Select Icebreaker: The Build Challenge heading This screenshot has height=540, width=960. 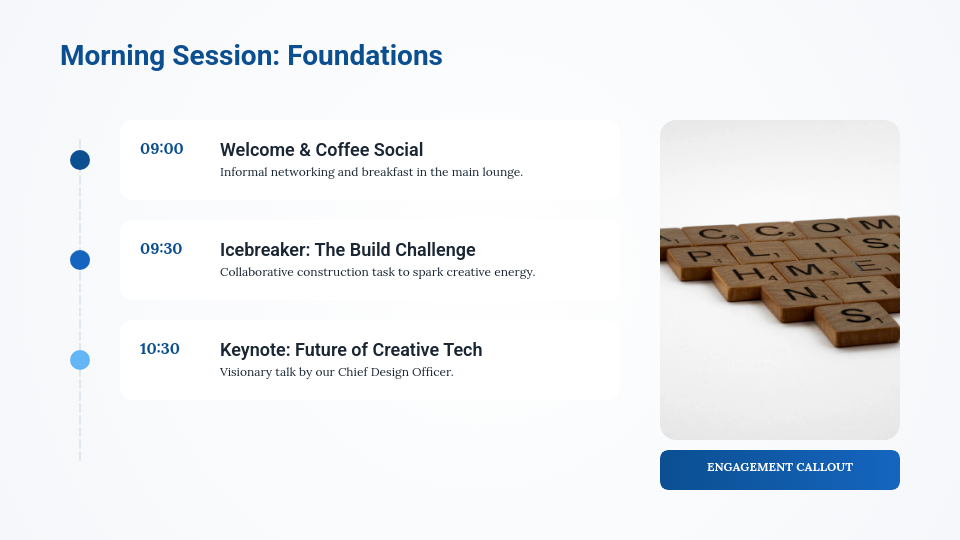(x=347, y=250)
